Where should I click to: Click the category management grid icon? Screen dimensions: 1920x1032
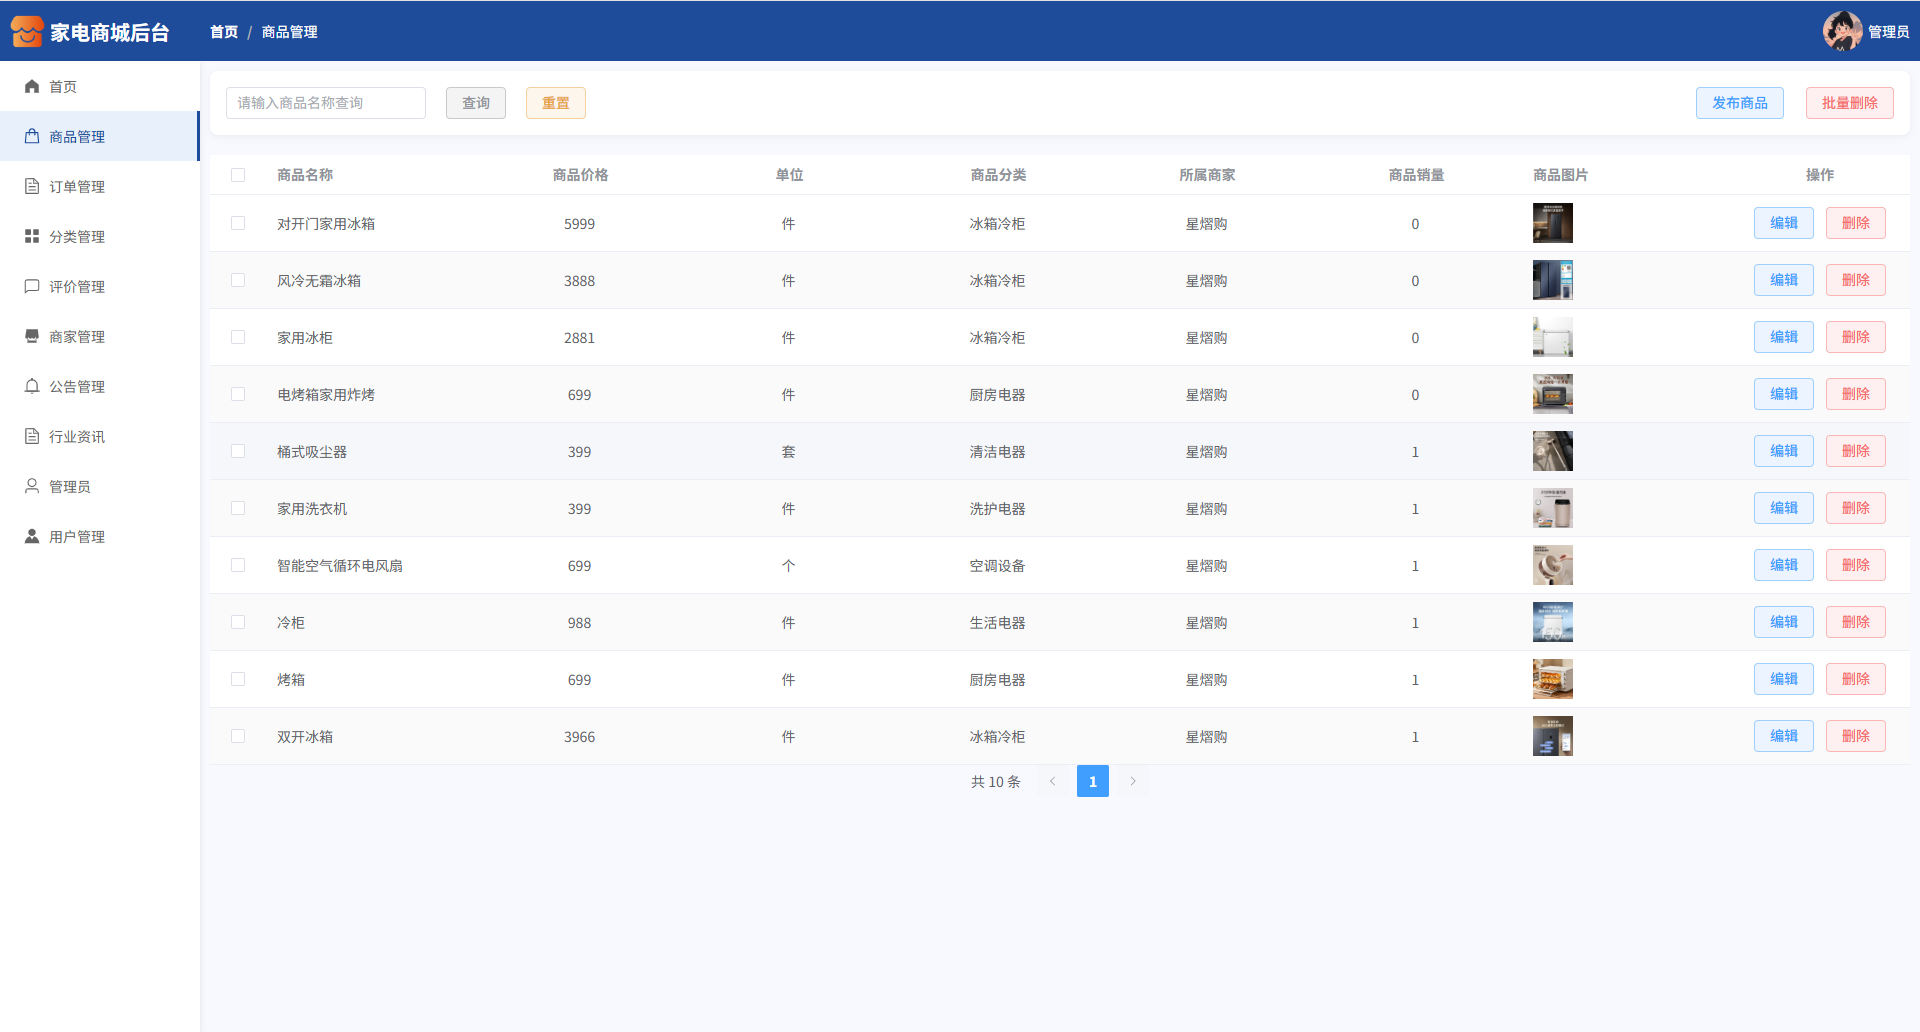pyautogui.click(x=32, y=237)
